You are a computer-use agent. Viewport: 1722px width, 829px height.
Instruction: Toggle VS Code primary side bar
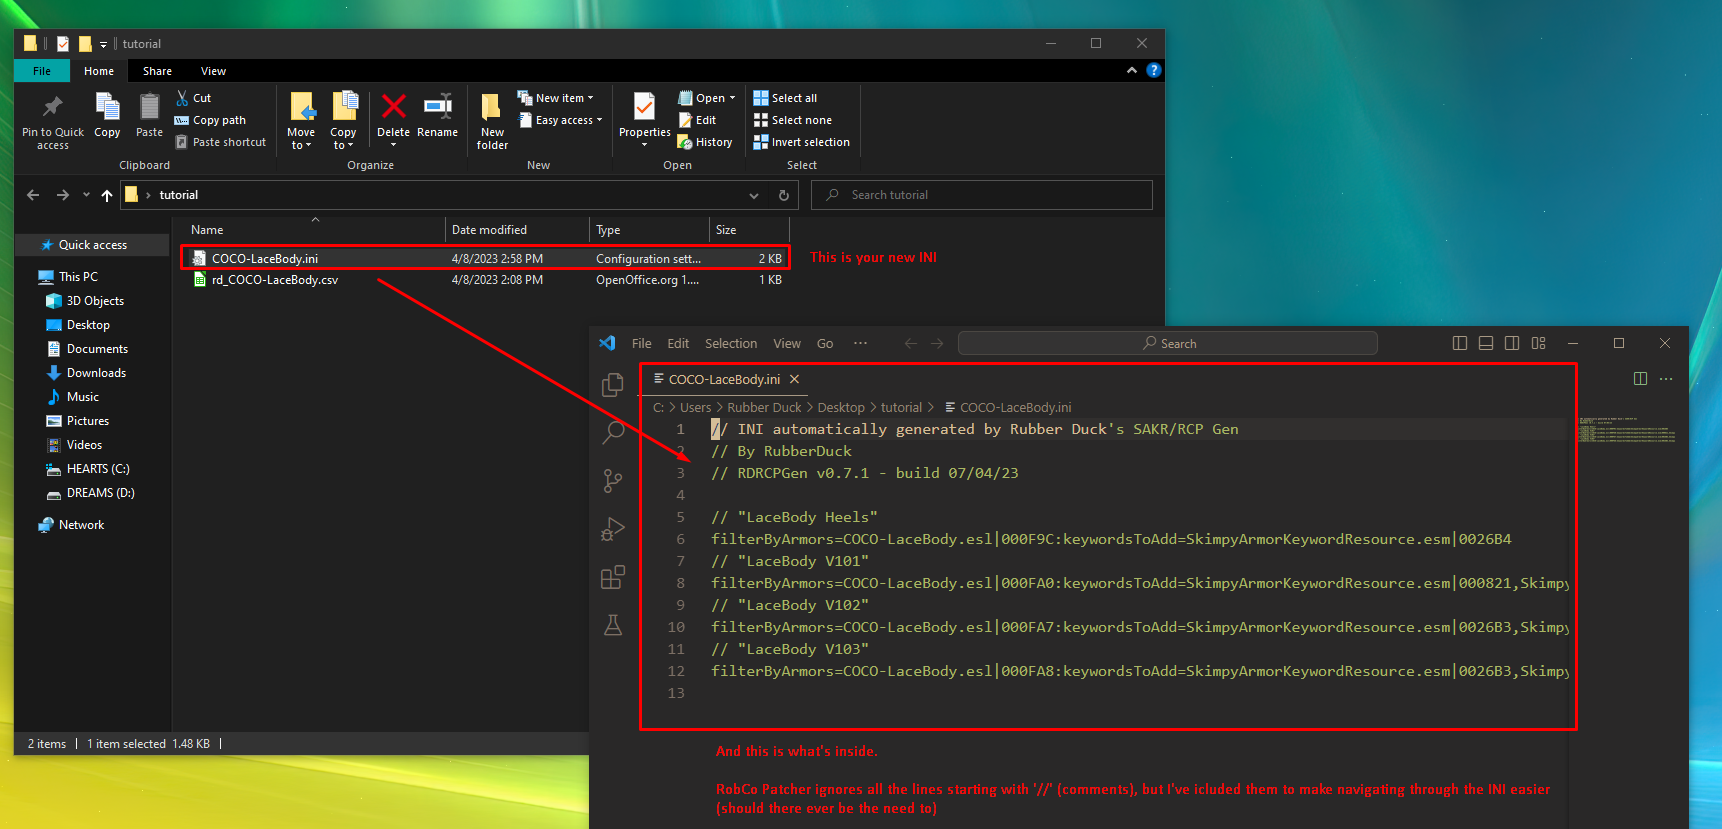pos(1460,343)
